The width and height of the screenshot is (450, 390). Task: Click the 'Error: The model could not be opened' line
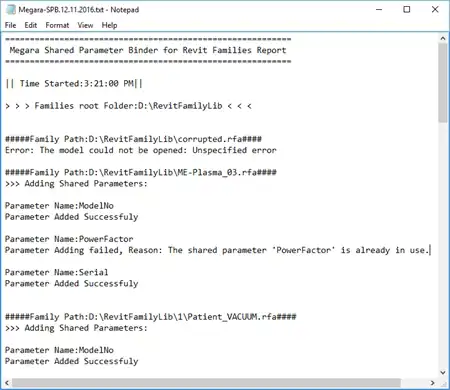(x=141, y=150)
